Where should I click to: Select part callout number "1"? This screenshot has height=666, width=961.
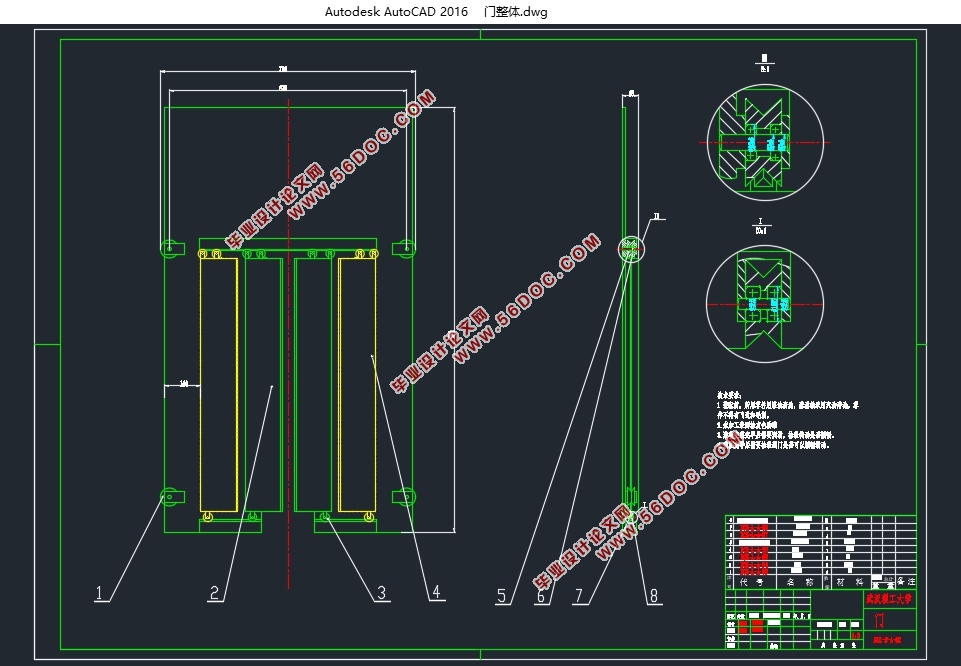tap(99, 593)
